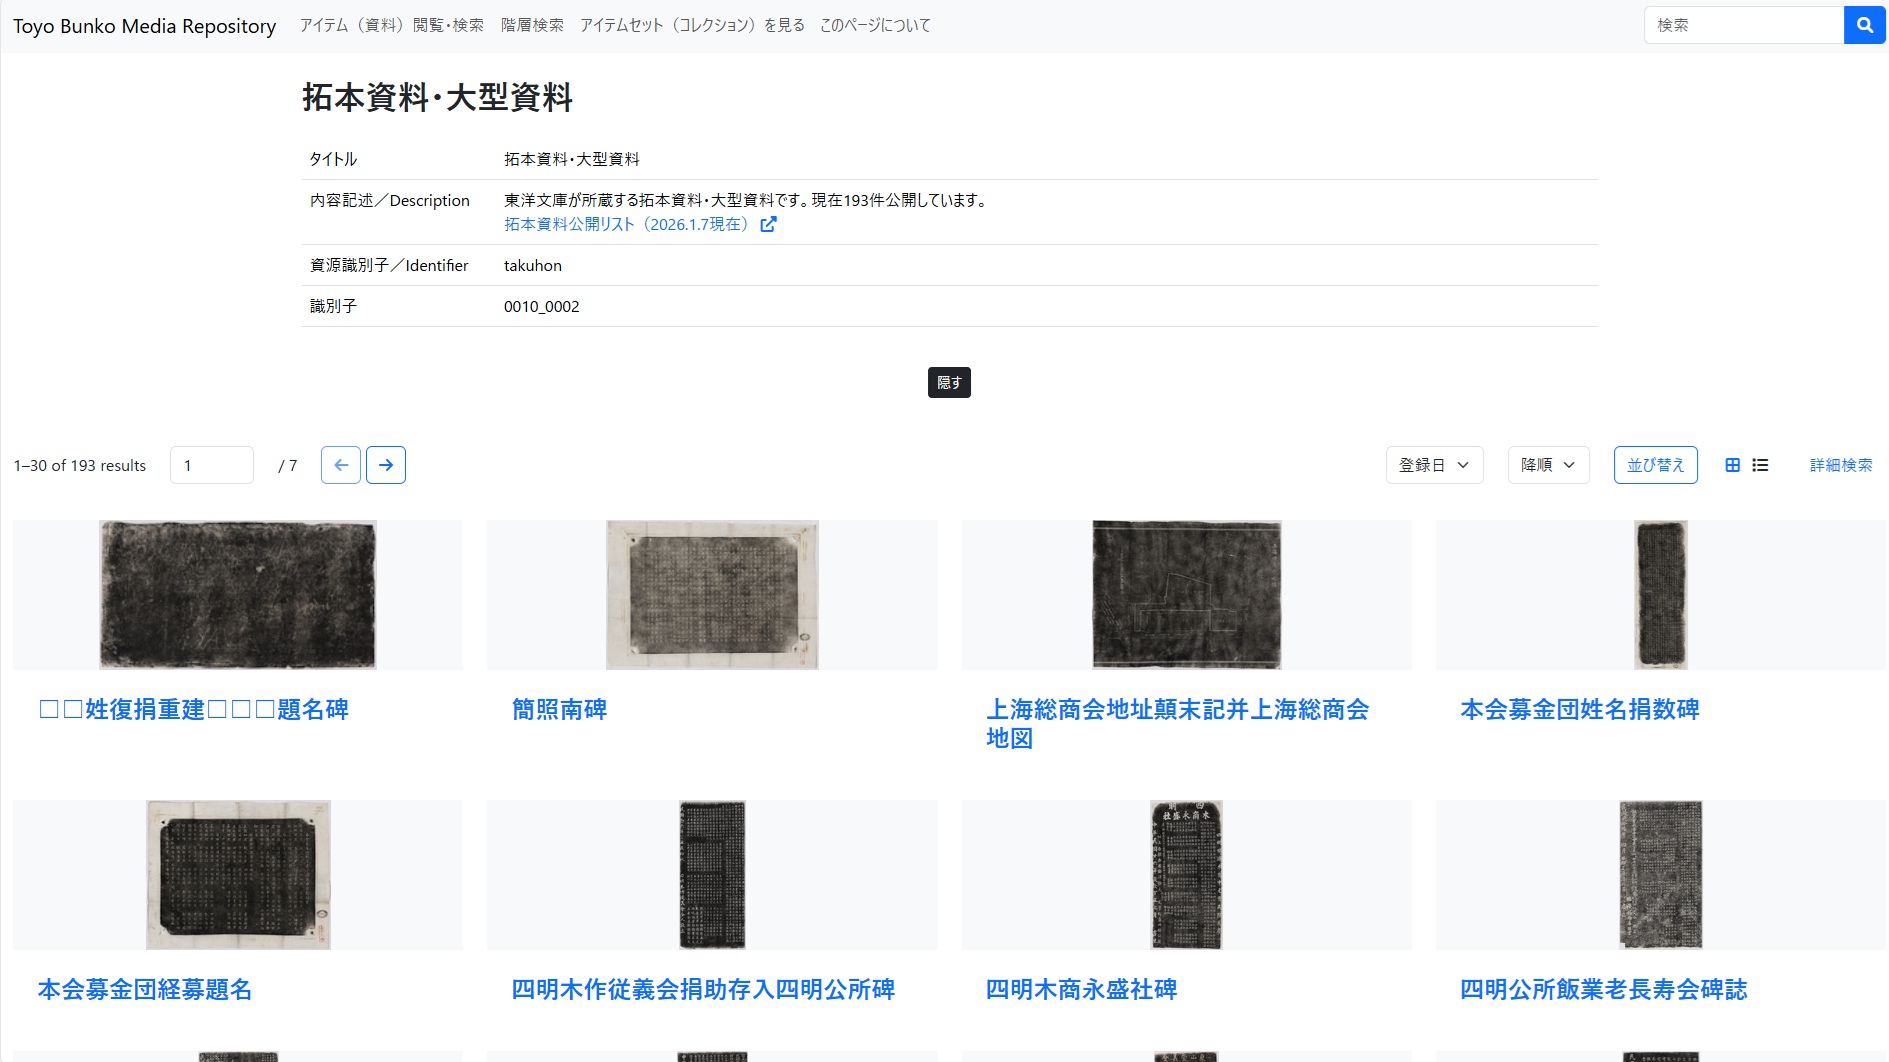Go to the next results page arrow
Image resolution: width=1889 pixels, height=1062 pixels.
tap(386, 464)
